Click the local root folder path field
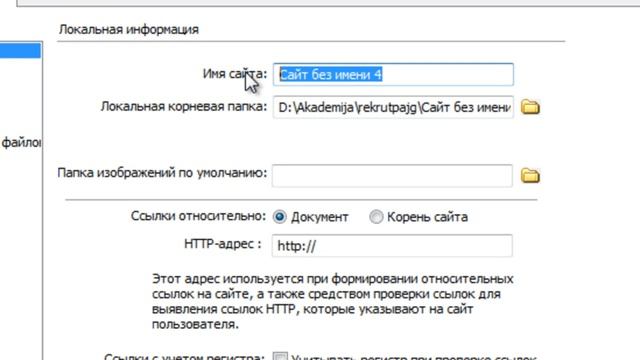The width and height of the screenshot is (640, 360). [x=393, y=107]
